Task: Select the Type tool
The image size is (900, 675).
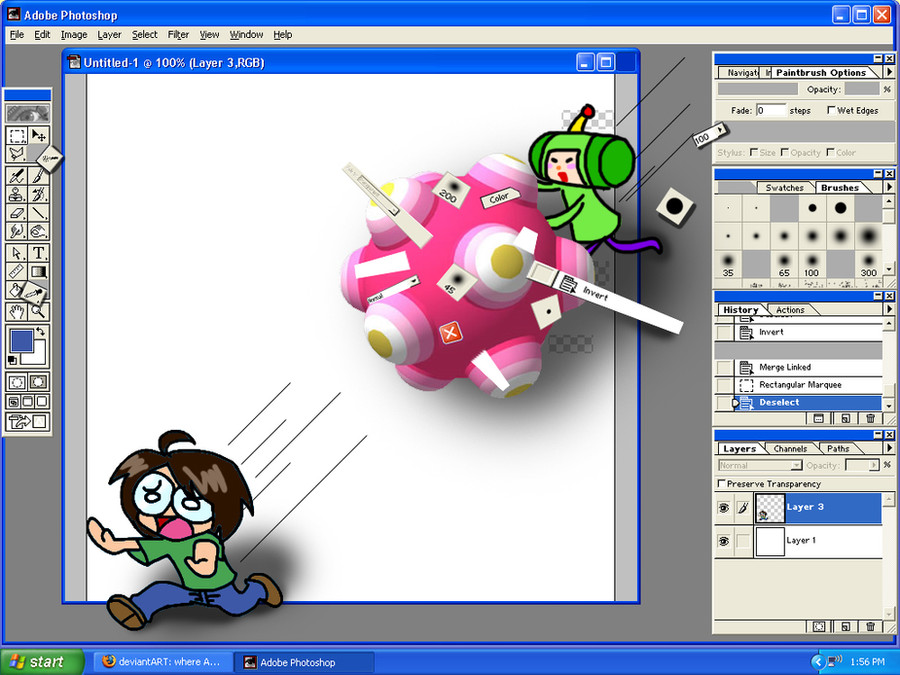Action: [x=38, y=253]
